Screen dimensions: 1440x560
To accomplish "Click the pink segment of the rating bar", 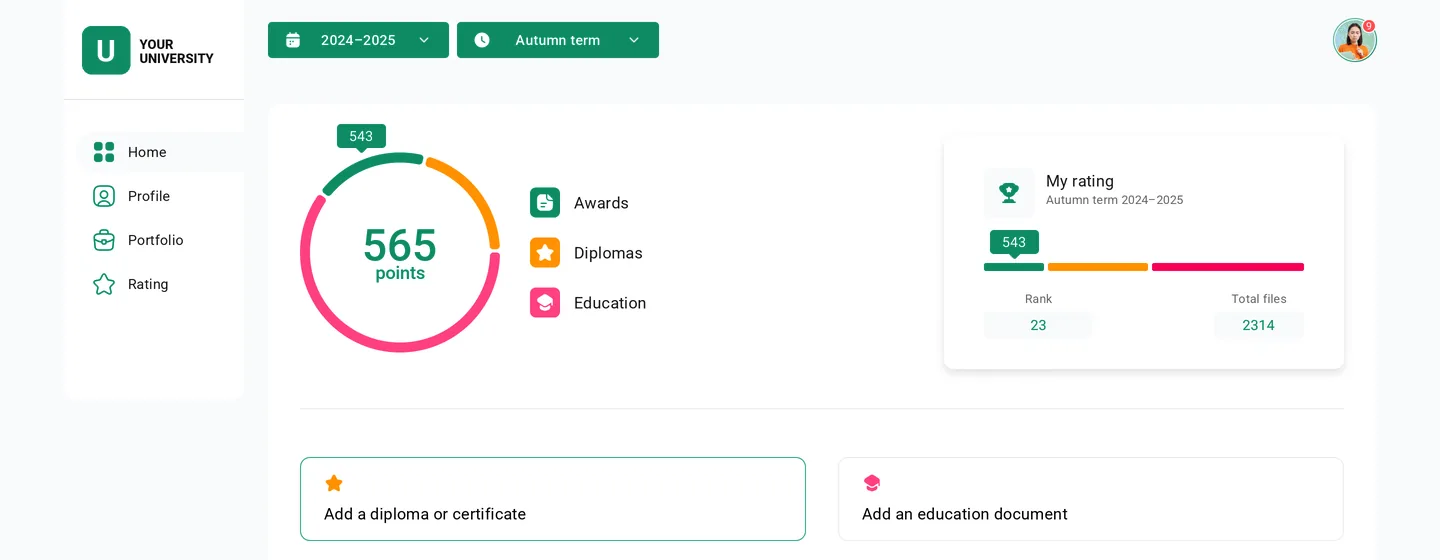I will (1228, 267).
